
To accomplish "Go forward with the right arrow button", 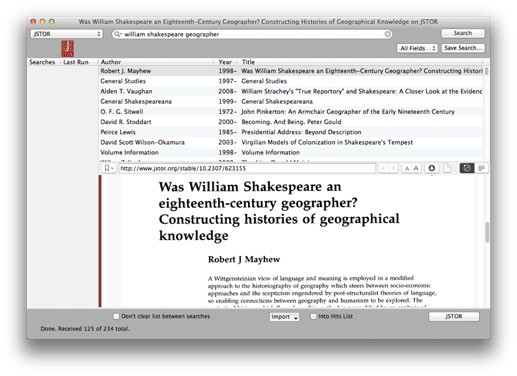I will [x=393, y=168].
